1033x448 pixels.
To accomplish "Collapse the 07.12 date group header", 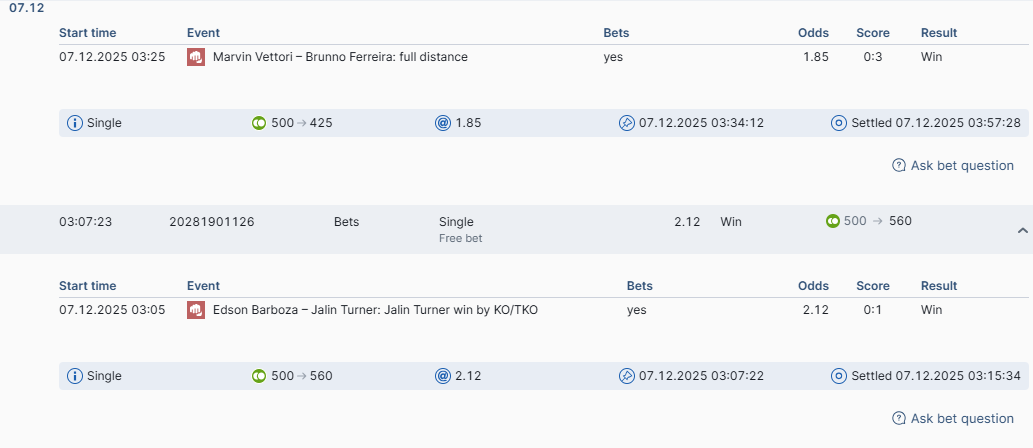I will click(x=26, y=8).
